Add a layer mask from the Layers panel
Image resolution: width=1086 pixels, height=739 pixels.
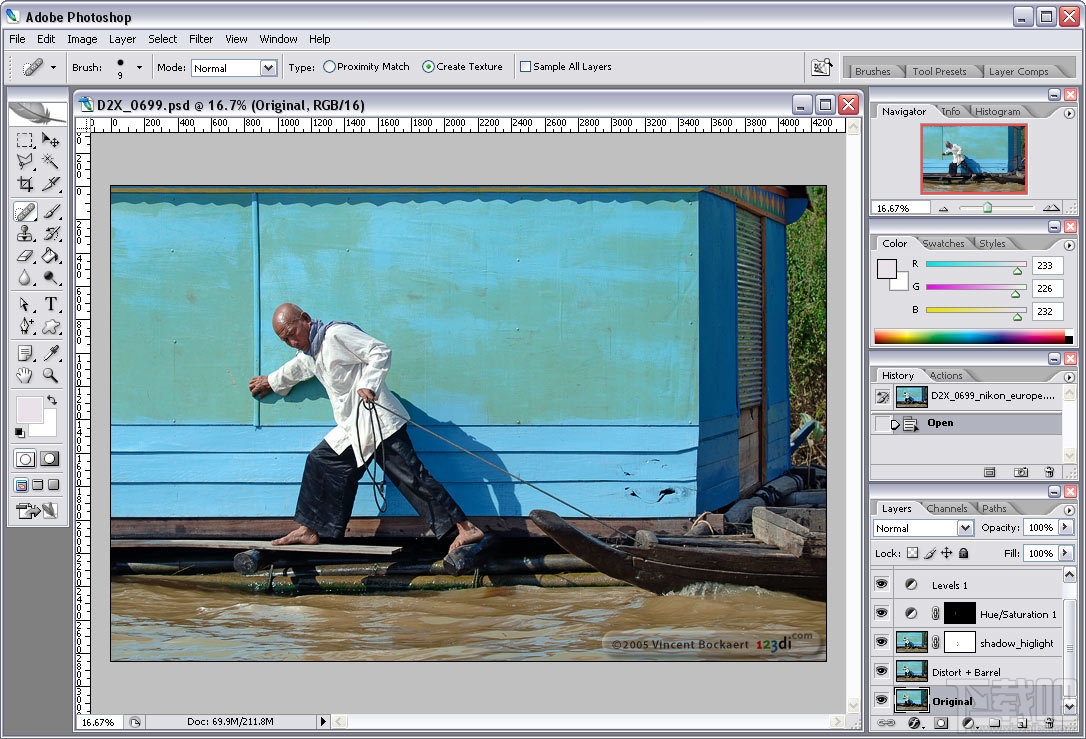coord(941,722)
